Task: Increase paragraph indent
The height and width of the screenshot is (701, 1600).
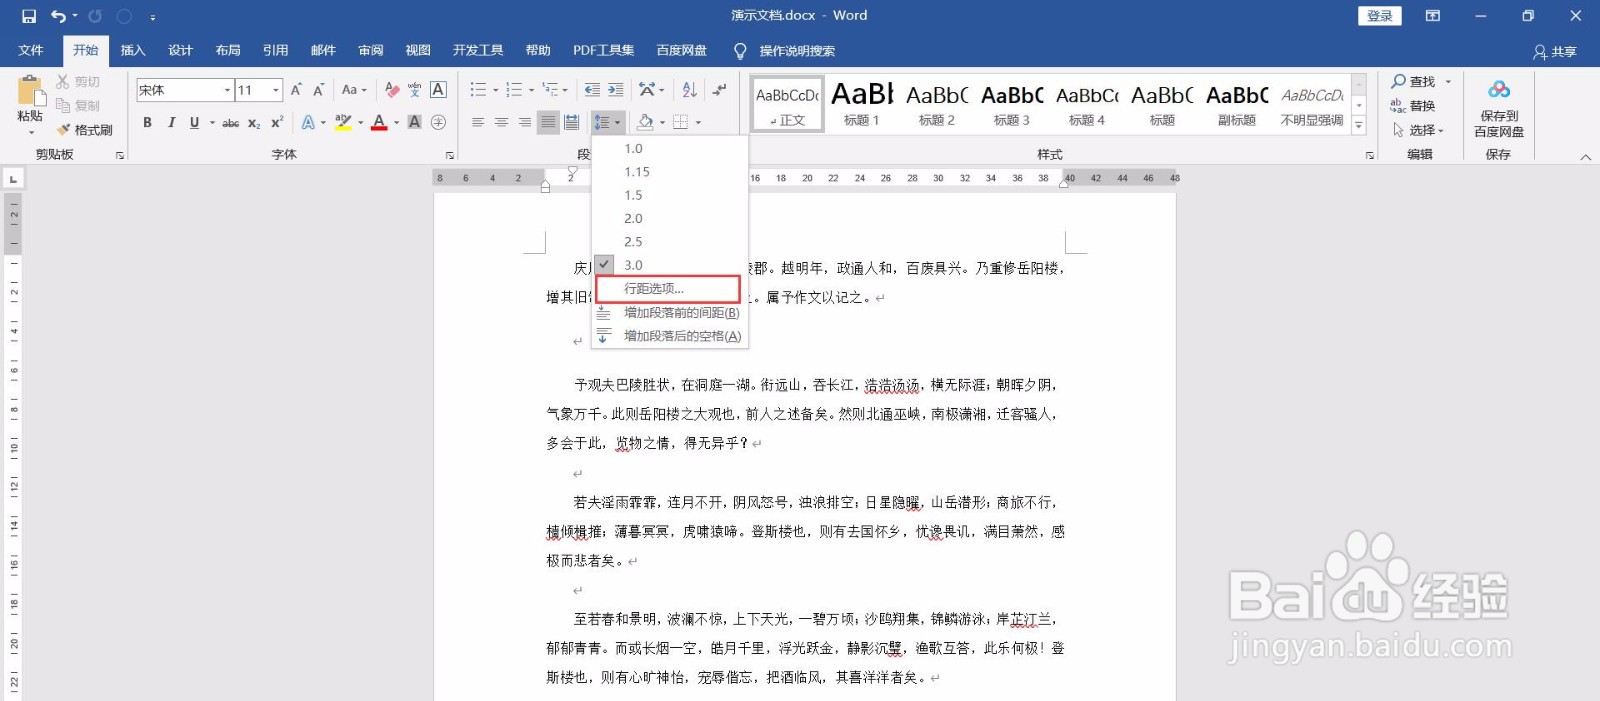Action: (615, 90)
